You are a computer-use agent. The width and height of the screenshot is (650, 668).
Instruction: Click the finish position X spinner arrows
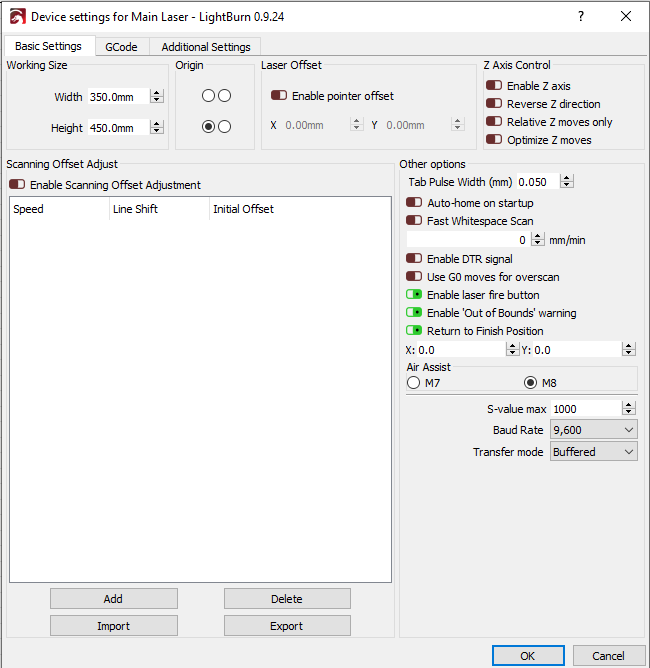(512, 349)
